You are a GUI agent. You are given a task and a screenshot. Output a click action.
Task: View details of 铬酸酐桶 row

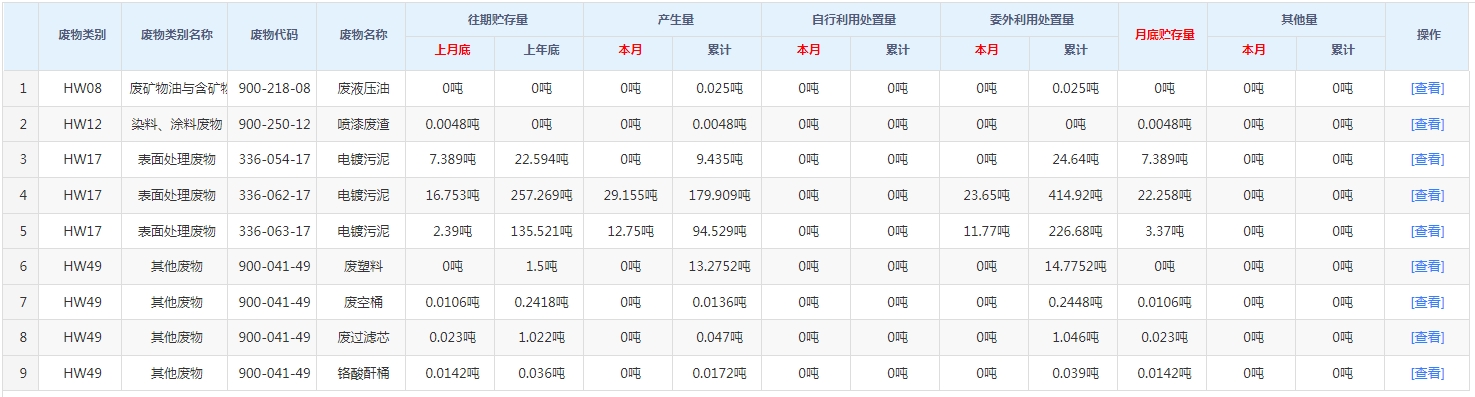[x=1427, y=373]
